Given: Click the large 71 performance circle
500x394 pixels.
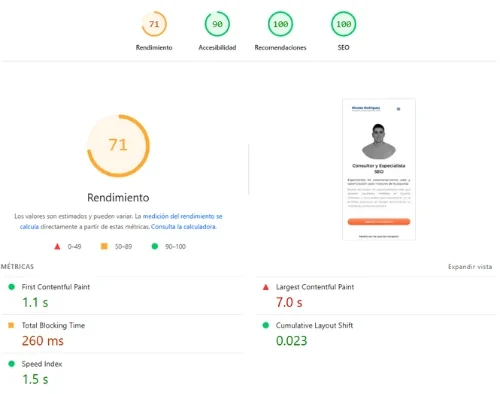Looking at the screenshot, I should coord(118,146).
